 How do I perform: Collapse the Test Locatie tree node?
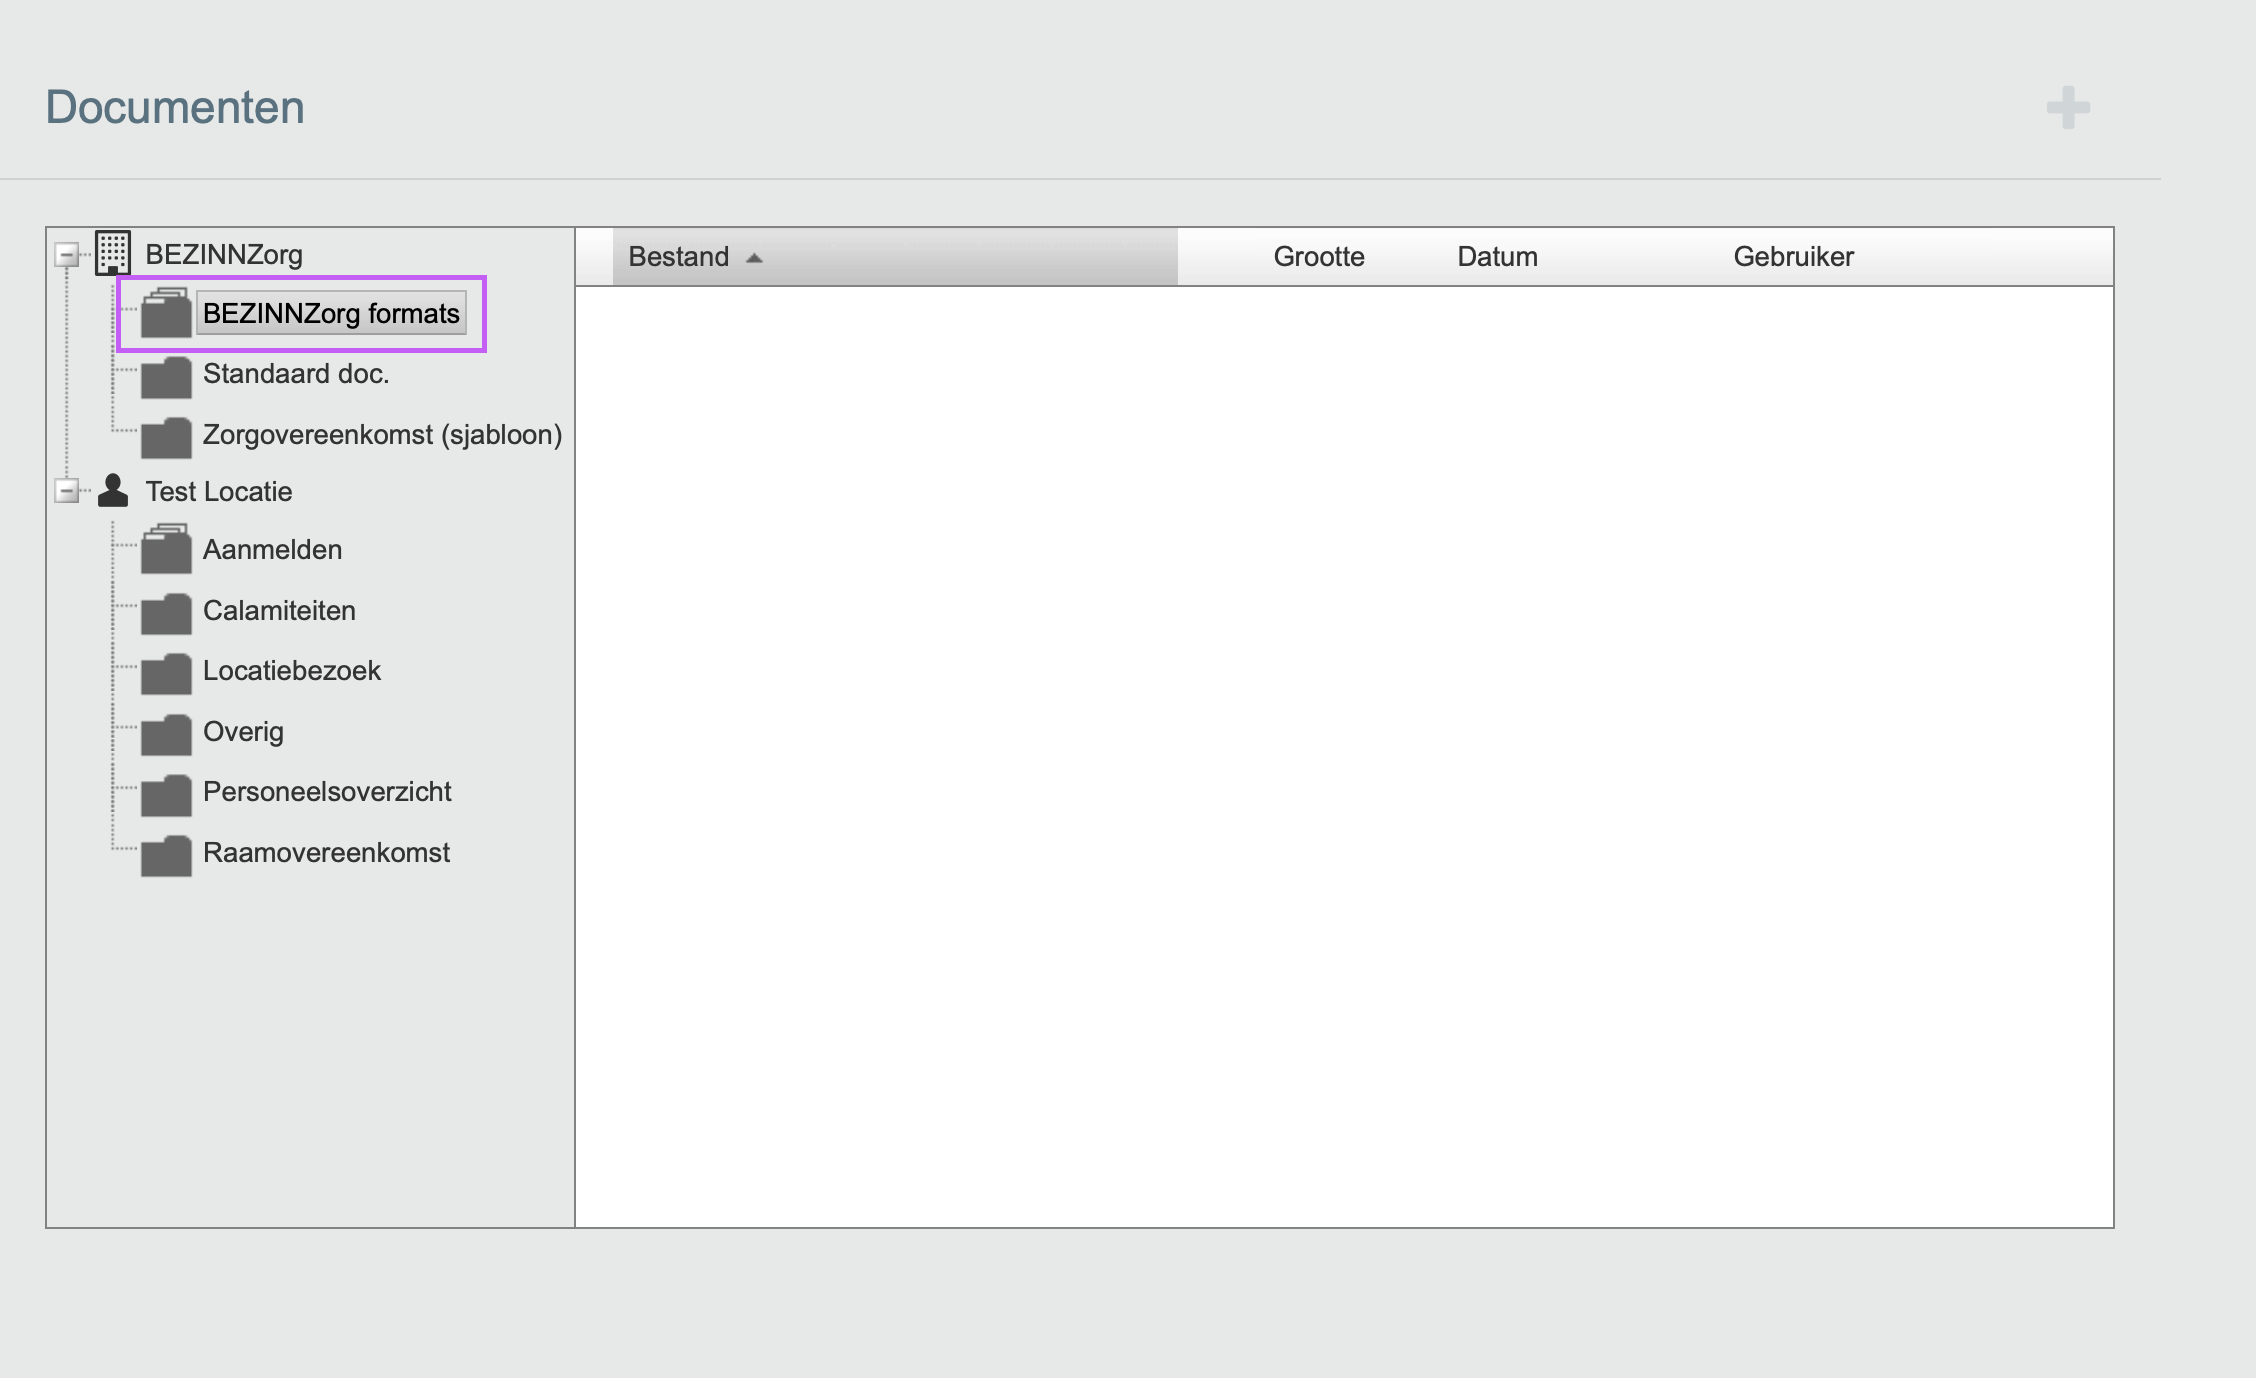click(x=67, y=491)
